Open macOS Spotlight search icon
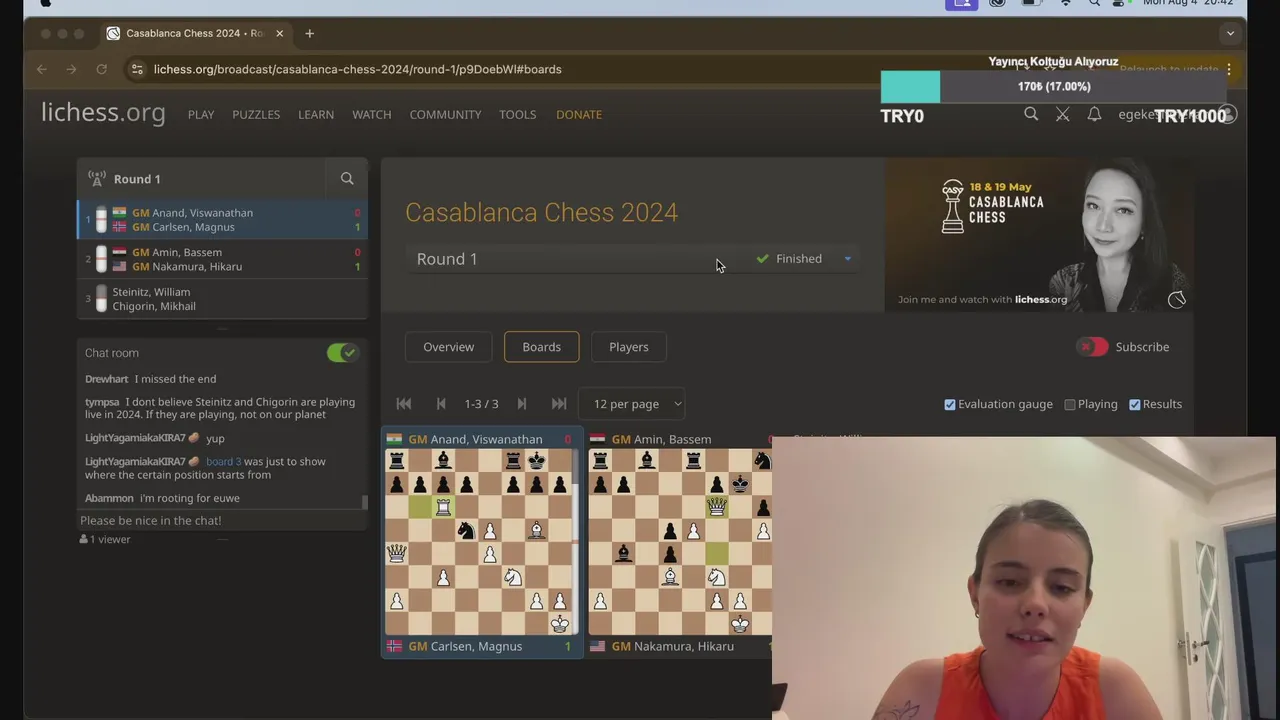The width and height of the screenshot is (1280, 720). (1094, 3)
